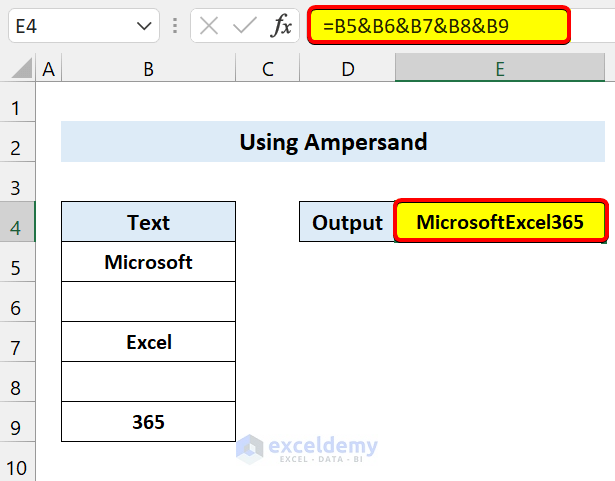Click the empty cell B8
The height and width of the screenshot is (481, 615).
[x=148, y=381]
